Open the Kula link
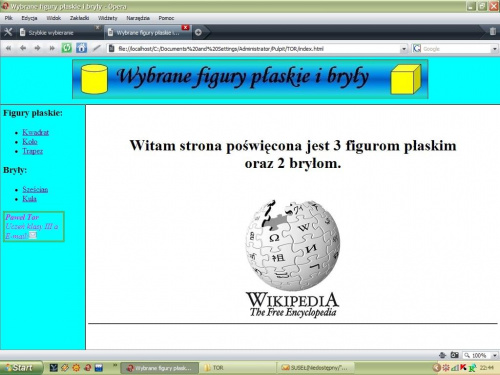Viewport: 500px width, 375px height. [x=29, y=199]
